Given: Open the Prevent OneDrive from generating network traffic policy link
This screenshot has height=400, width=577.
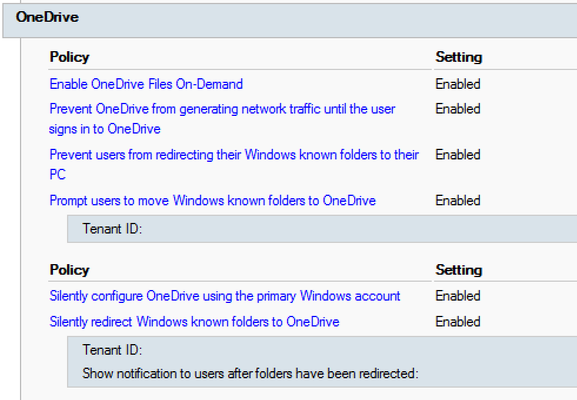Looking at the screenshot, I should click(222, 119).
